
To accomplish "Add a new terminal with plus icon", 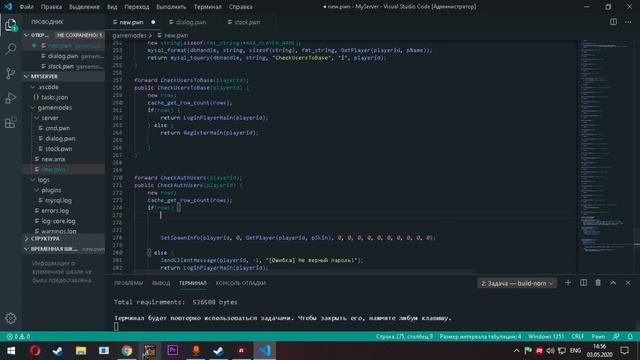I will [x=568, y=283].
